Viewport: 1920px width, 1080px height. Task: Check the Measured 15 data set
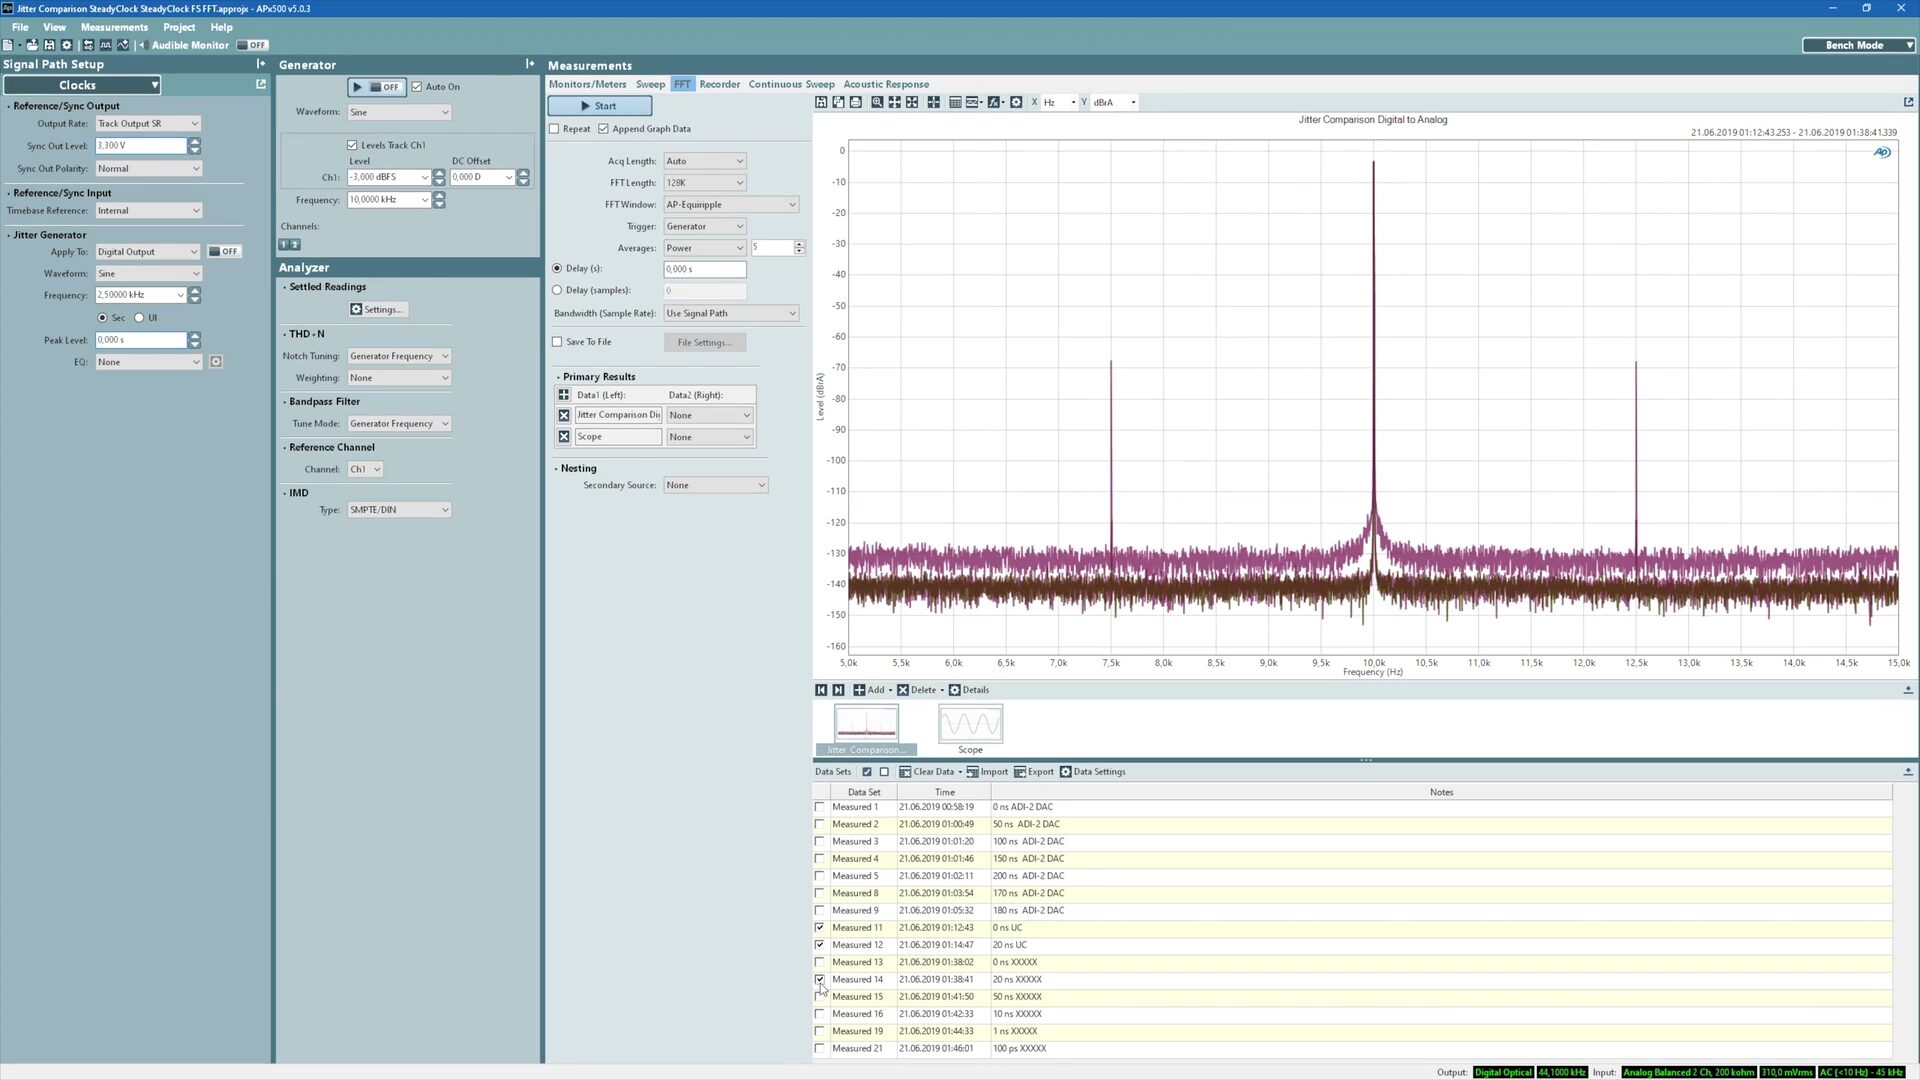point(820,997)
